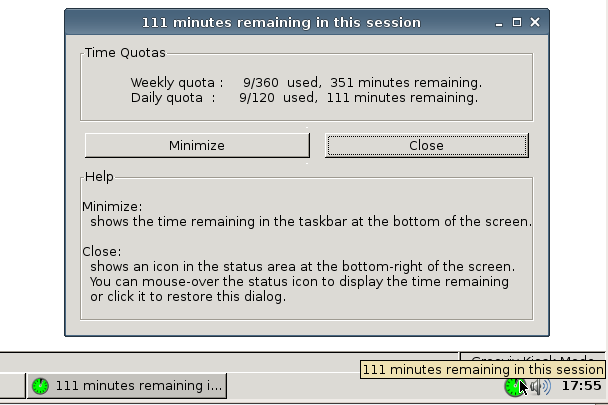Click the large Close button
The height and width of the screenshot is (405, 608).
[427, 145]
